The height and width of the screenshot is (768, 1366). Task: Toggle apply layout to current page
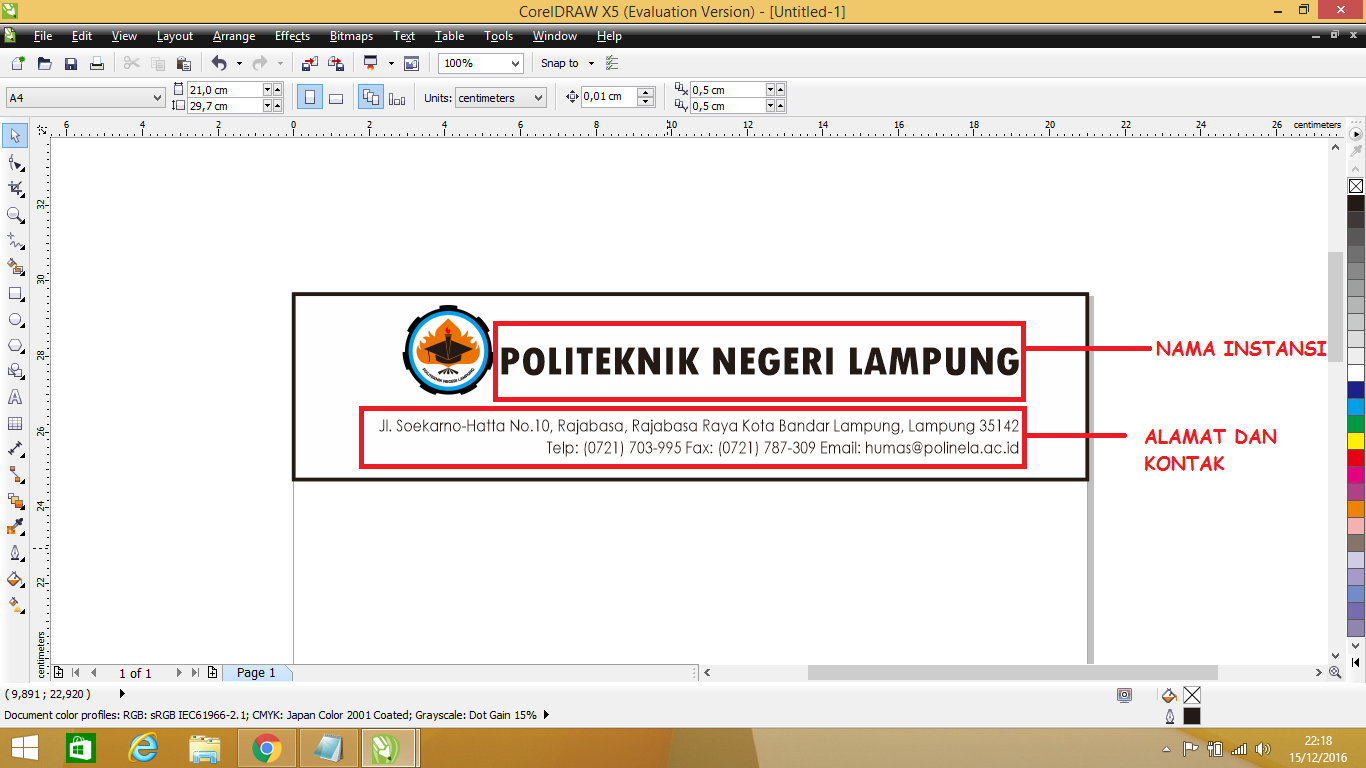click(x=397, y=98)
